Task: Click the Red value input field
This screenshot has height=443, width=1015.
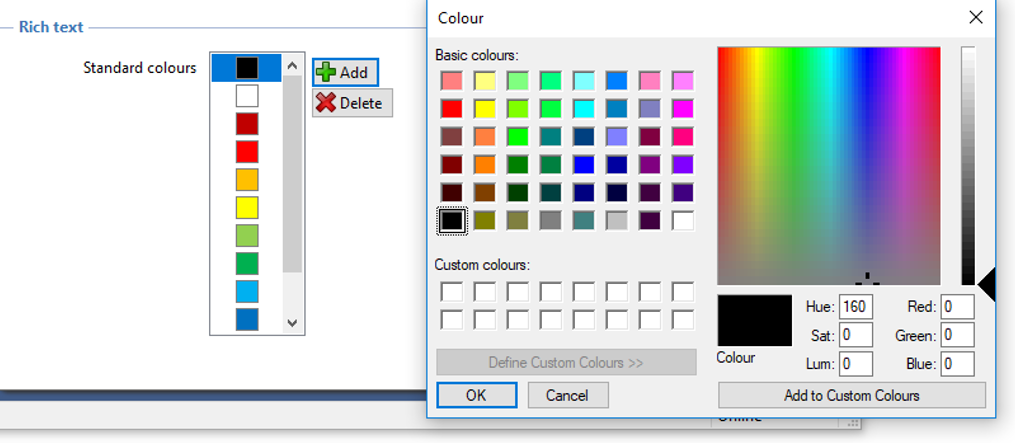Action: pyautogui.click(x=957, y=306)
